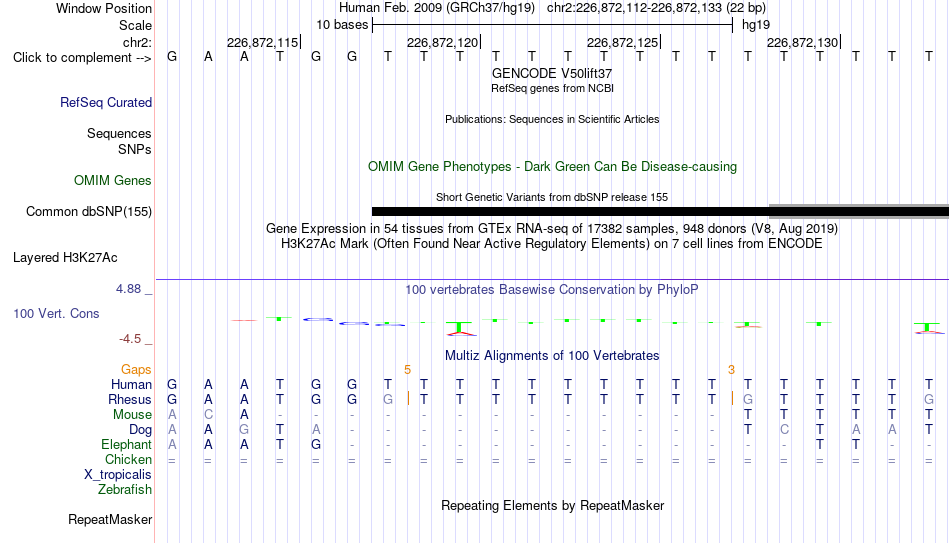950x543 pixels.
Task: Click 'Human Feb. 2009 (GRCh37/hg19)' text
Action: [437, 8]
